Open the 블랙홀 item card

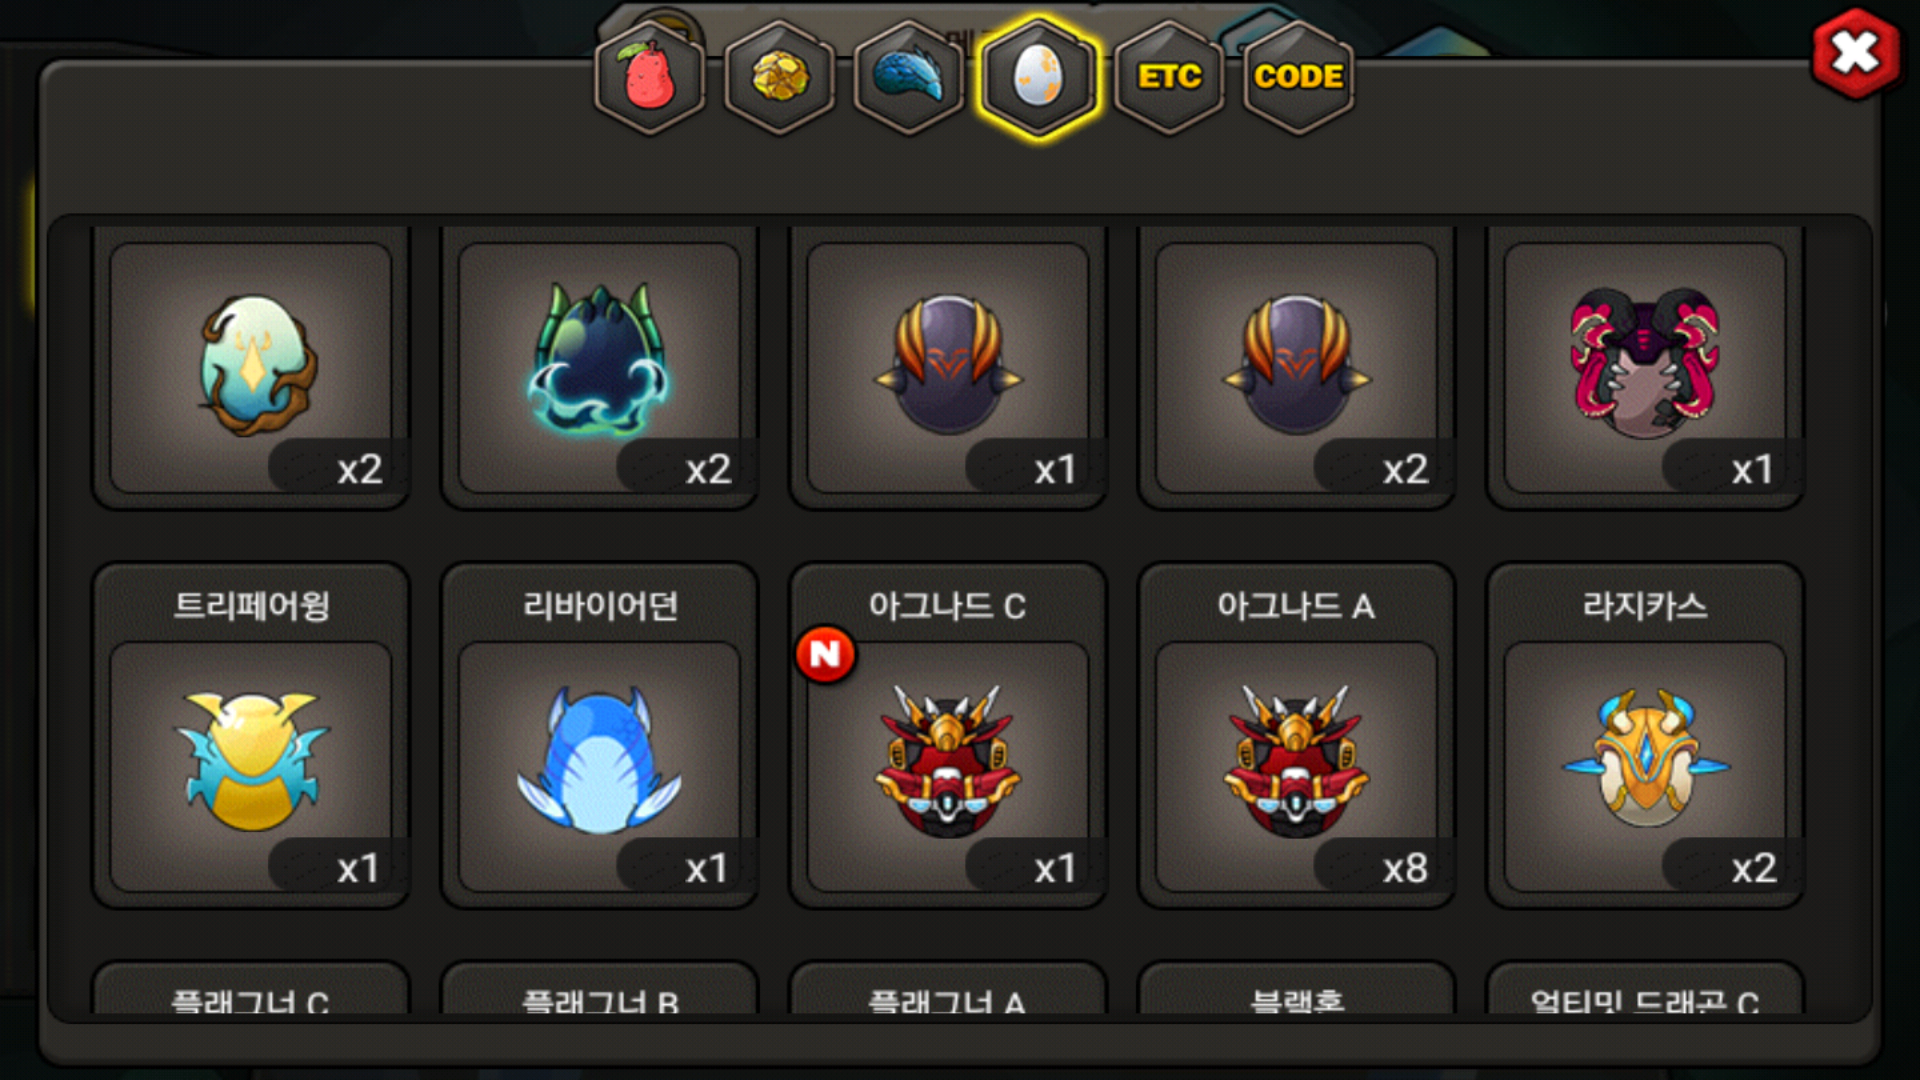[x=1296, y=989]
